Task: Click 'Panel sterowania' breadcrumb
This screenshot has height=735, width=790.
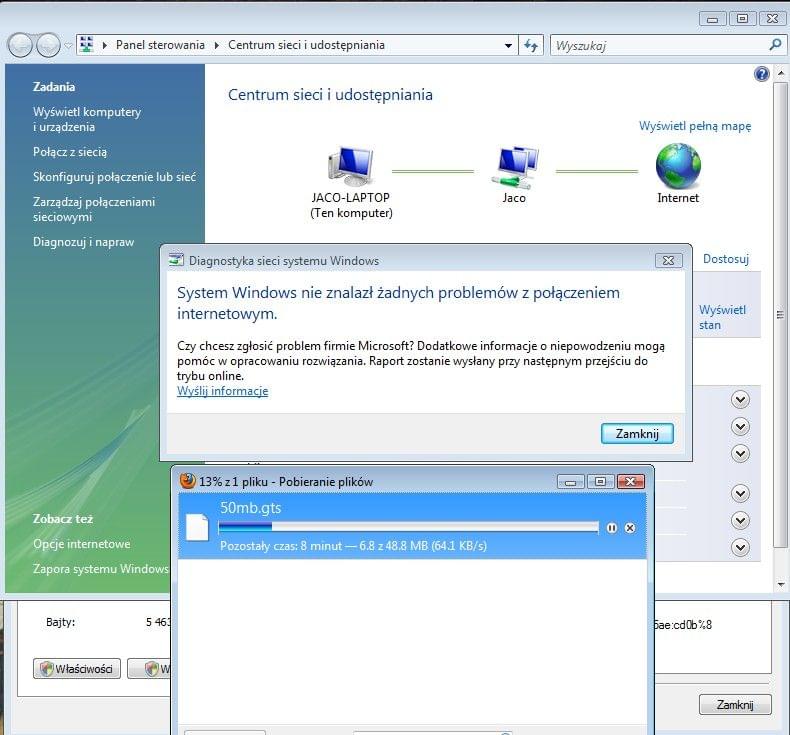Action: coord(160,45)
